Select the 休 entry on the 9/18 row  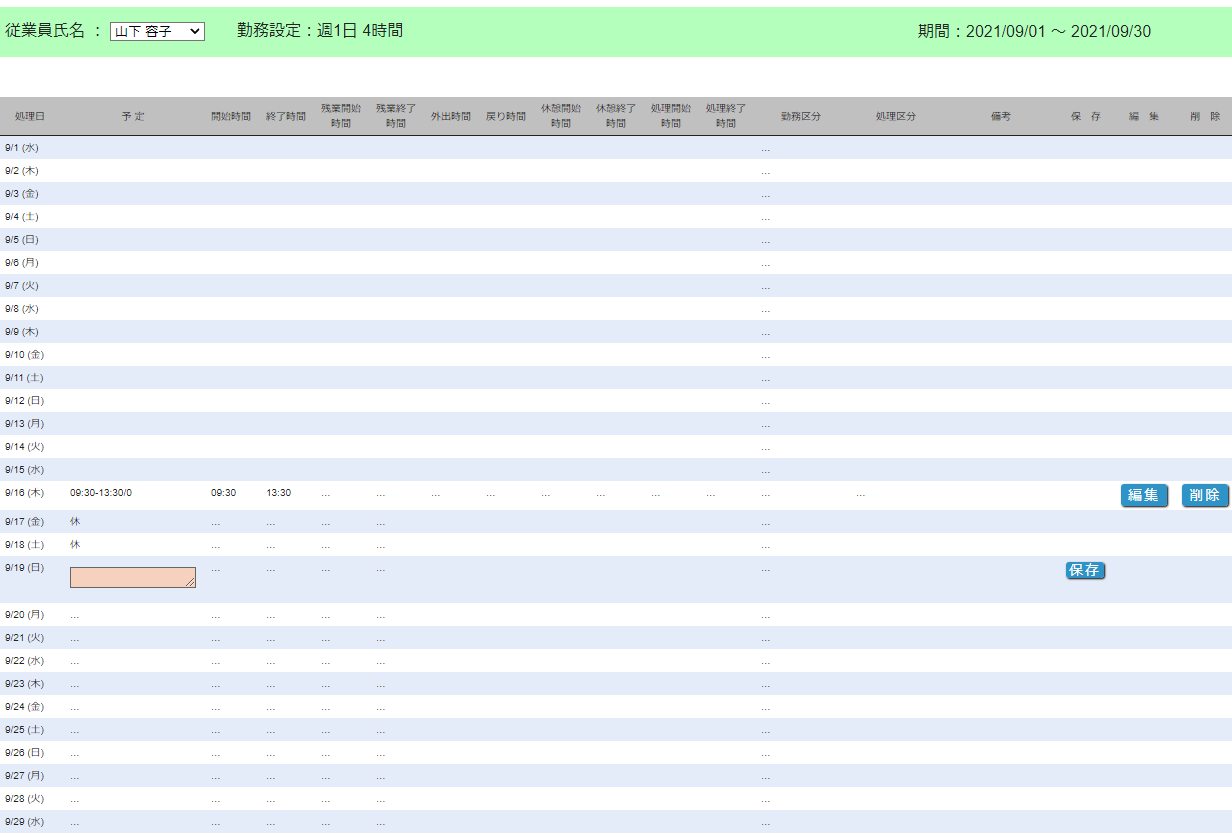pyautogui.click(x=75, y=544)
